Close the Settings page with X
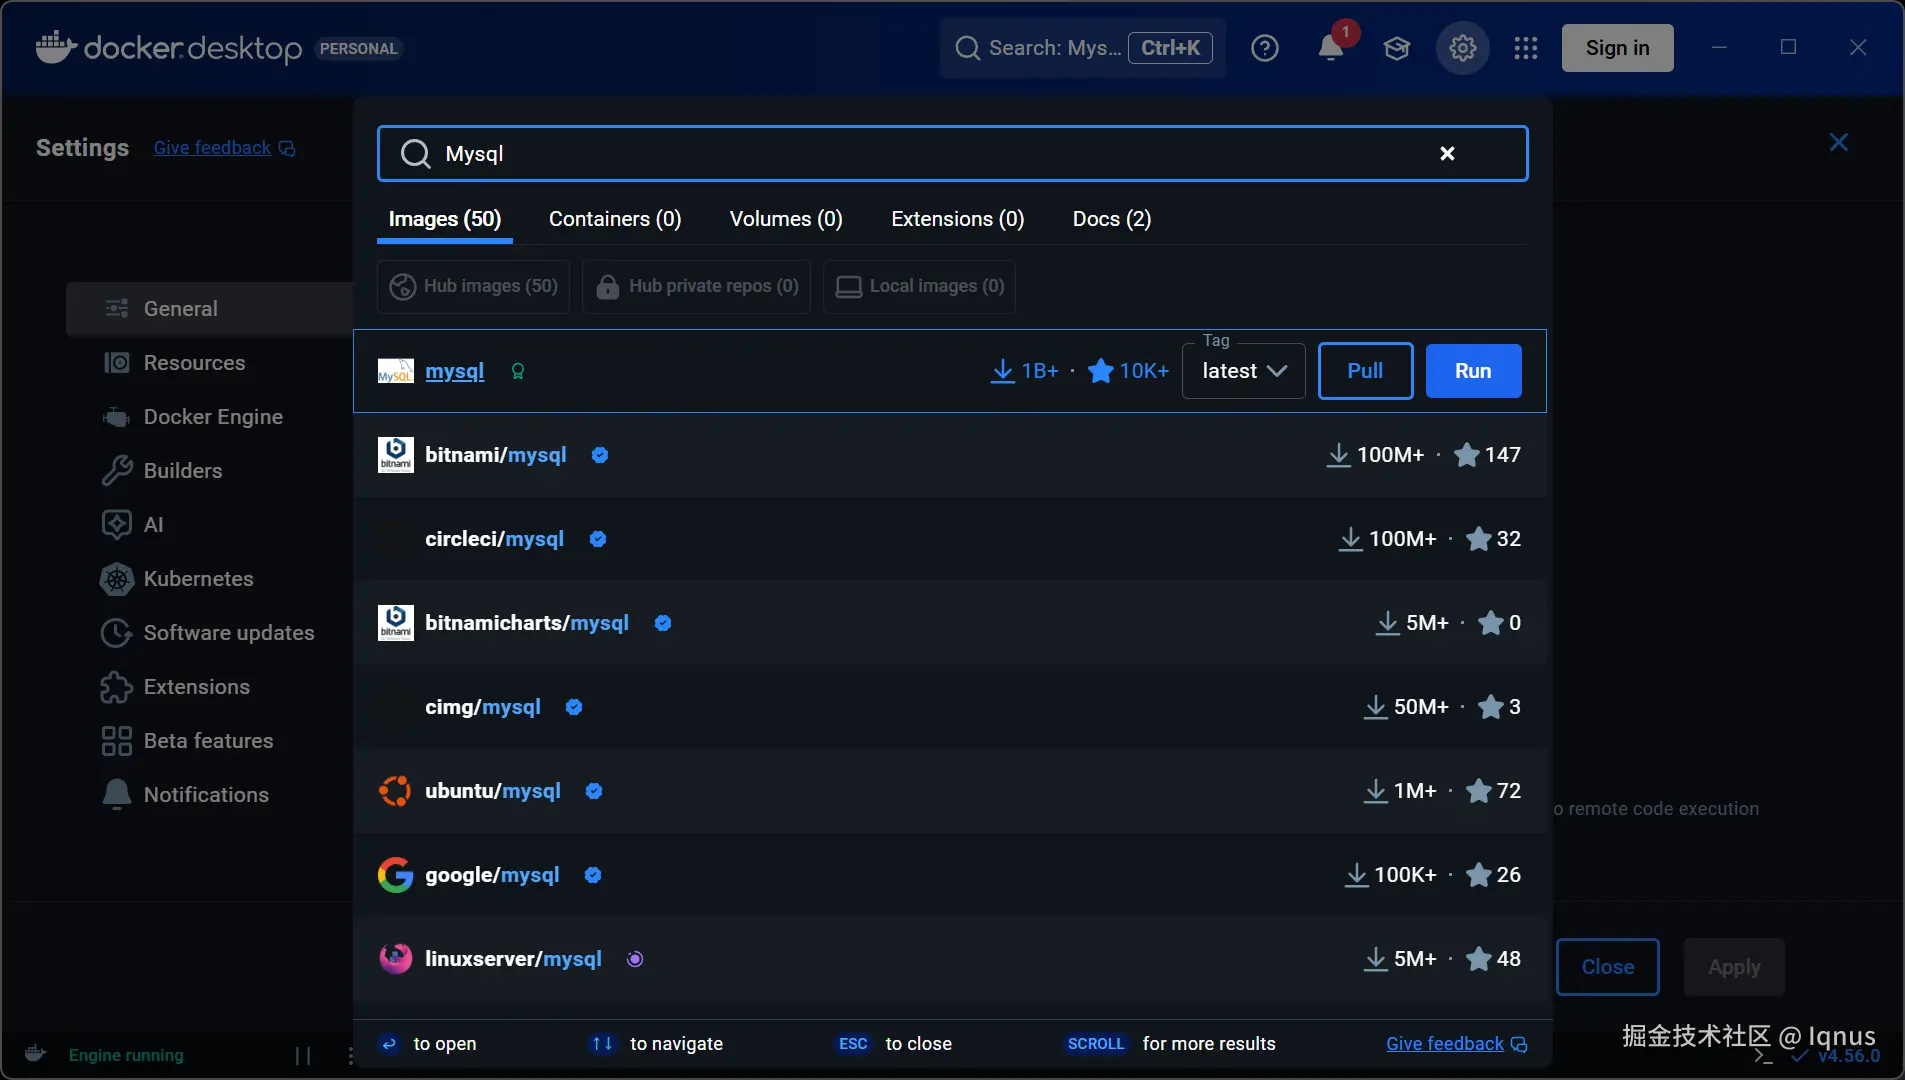 [1838, 142]
